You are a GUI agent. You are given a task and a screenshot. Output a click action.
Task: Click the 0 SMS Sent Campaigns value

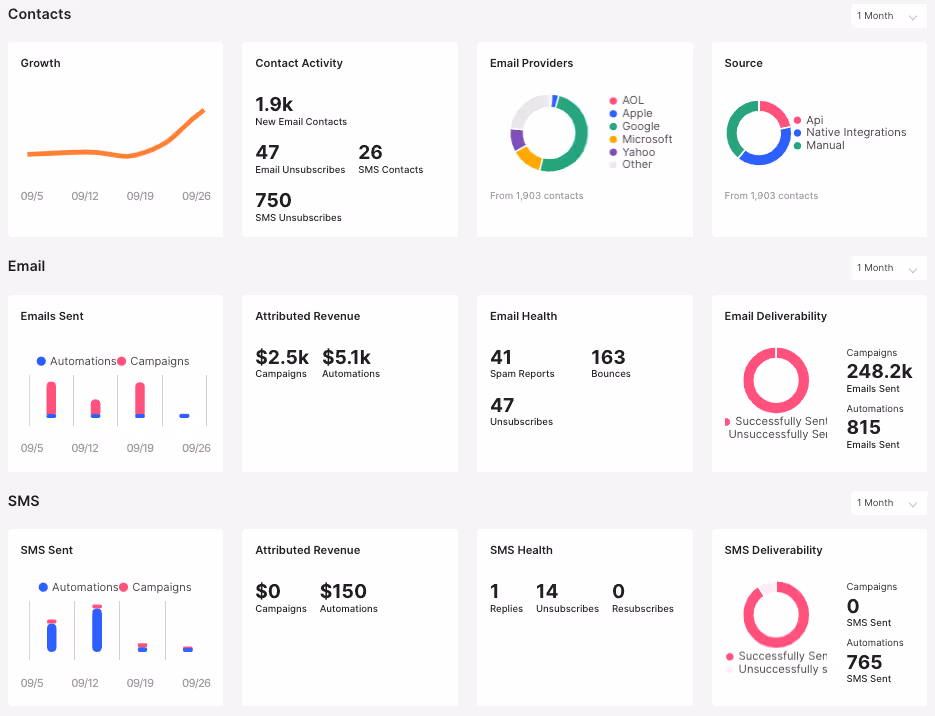(x=853, y=606)
